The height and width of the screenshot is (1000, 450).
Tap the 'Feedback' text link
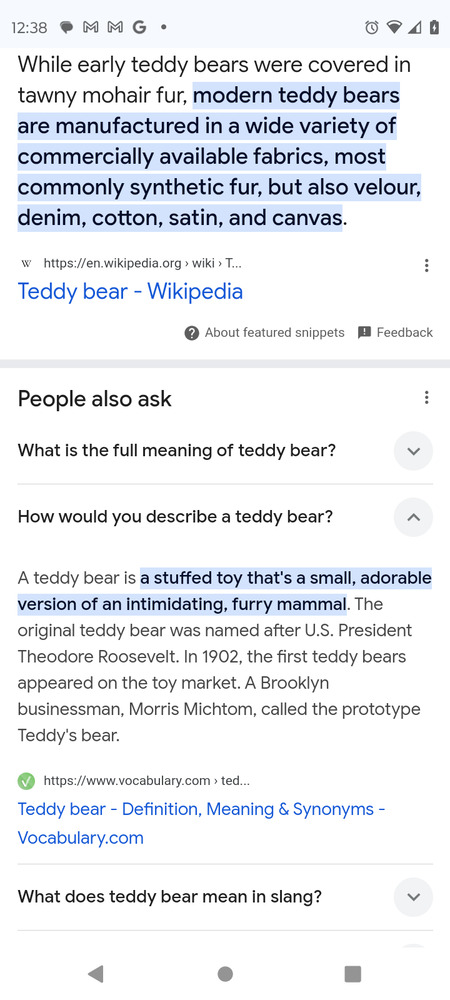(x=404, y=332)
